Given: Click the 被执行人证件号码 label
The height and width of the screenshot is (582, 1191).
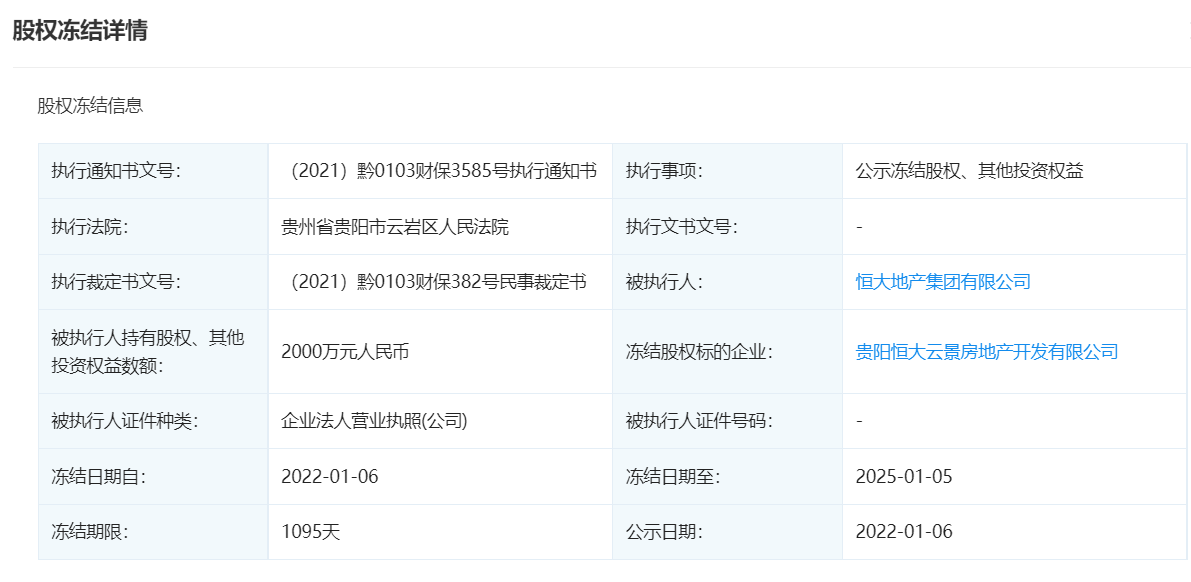Looking at the screenshot, I should coord(699,421).
